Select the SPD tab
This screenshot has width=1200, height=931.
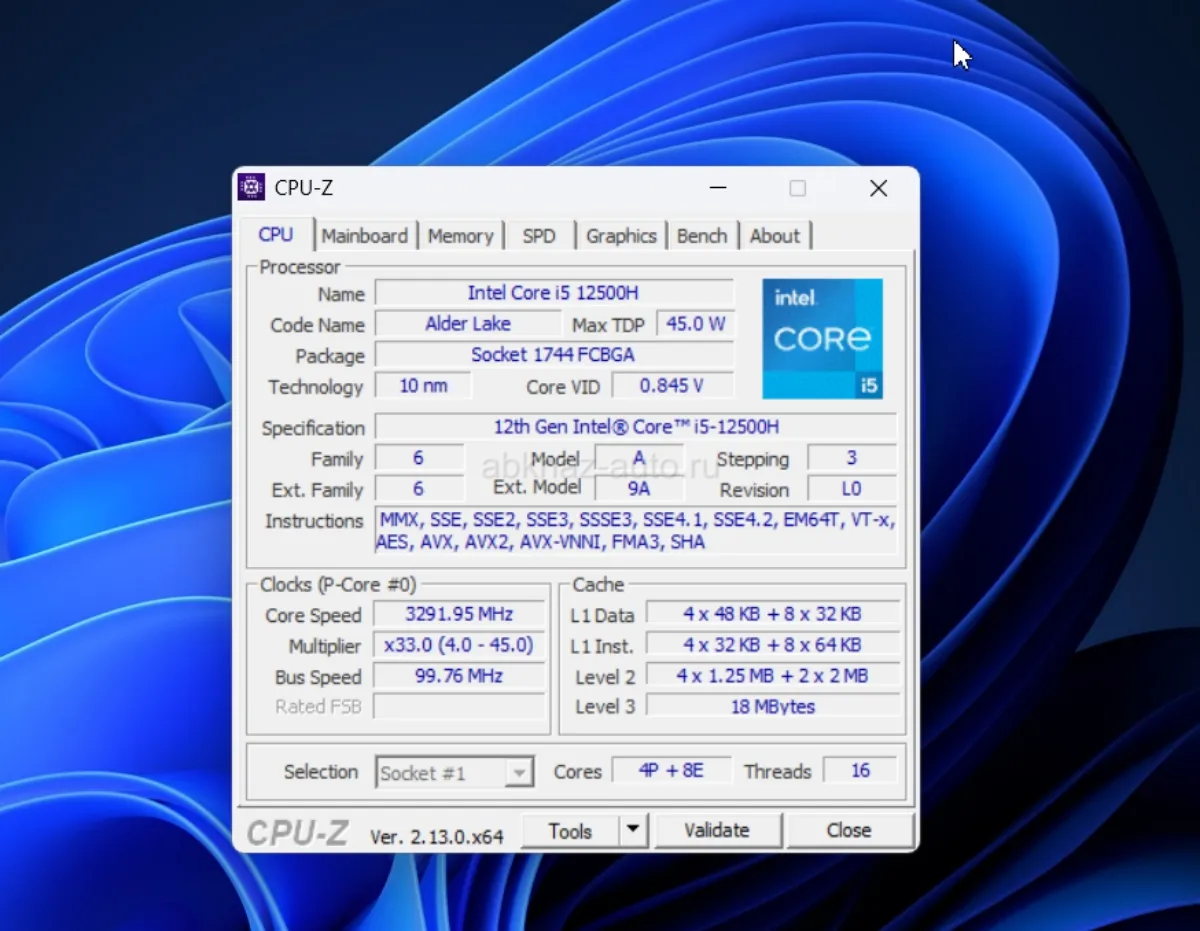click(x=538, y=236)
